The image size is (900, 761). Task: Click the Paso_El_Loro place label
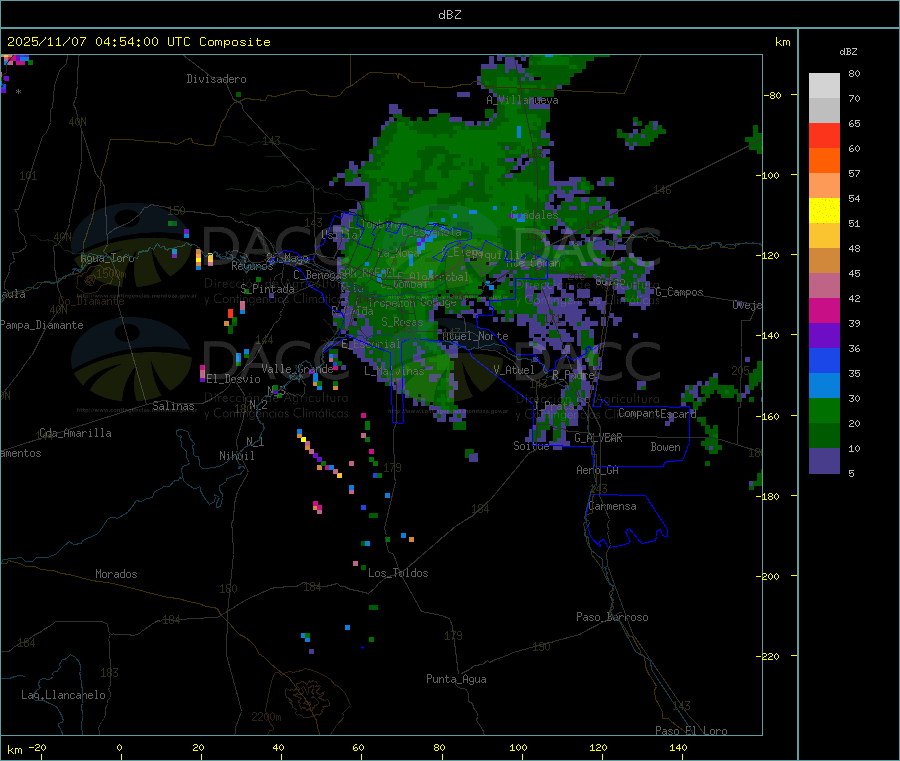pos(691,731)
